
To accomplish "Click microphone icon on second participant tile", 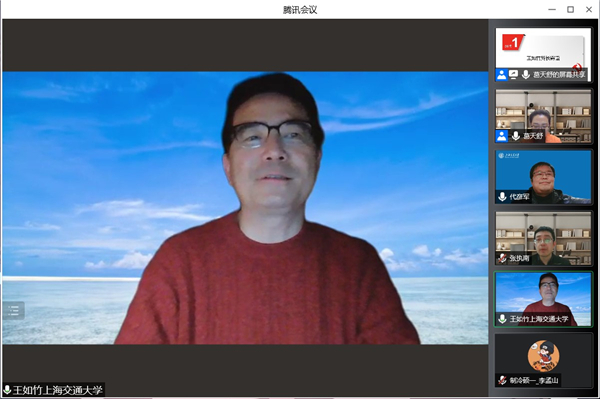I will tap(515, 136).
